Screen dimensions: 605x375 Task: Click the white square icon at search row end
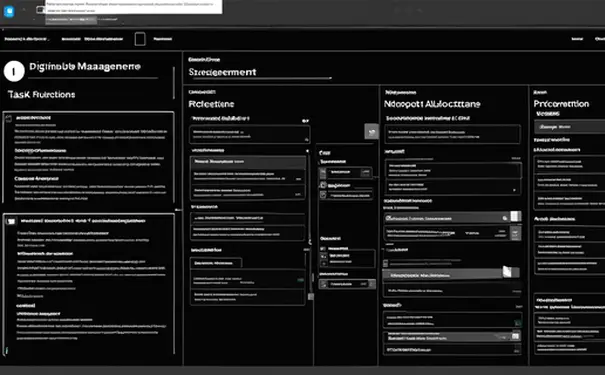point(515,216)
